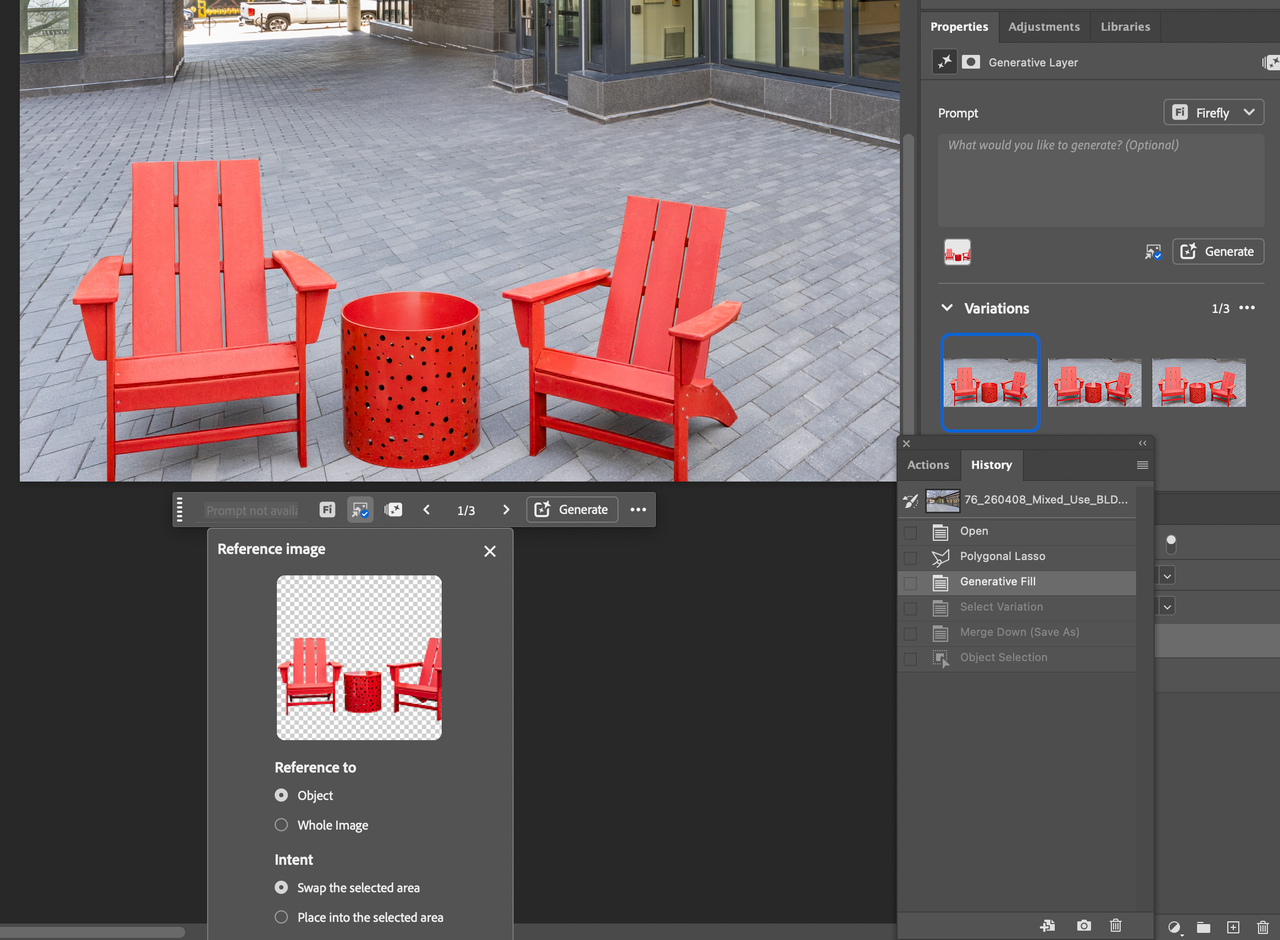Click the Open state document icon

[x=940, y=531]
